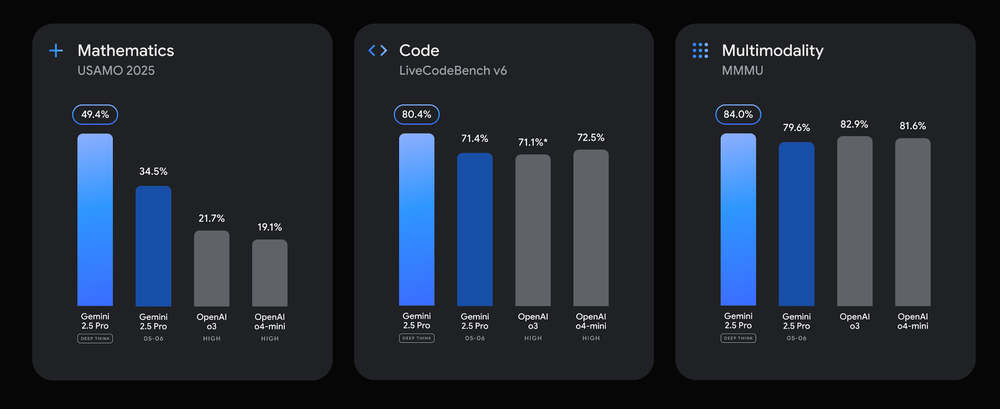
Task: Click the DEEP THINK tag under Mathematics chart
Action: click(x=95, y=338)
